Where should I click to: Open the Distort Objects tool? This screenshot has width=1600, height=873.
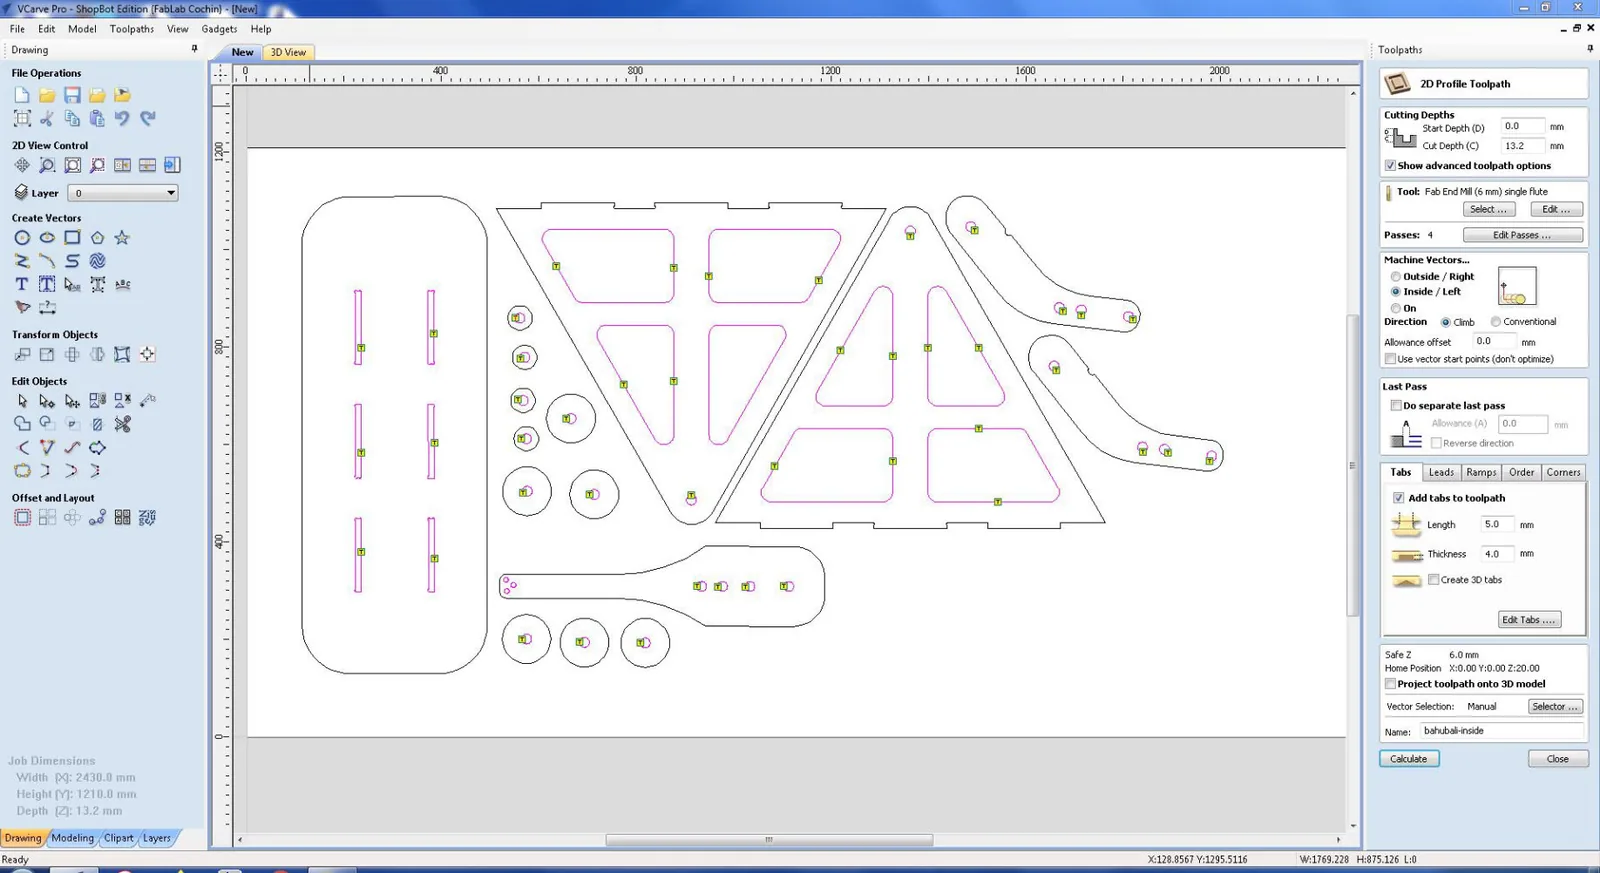[x=122, y=354]
